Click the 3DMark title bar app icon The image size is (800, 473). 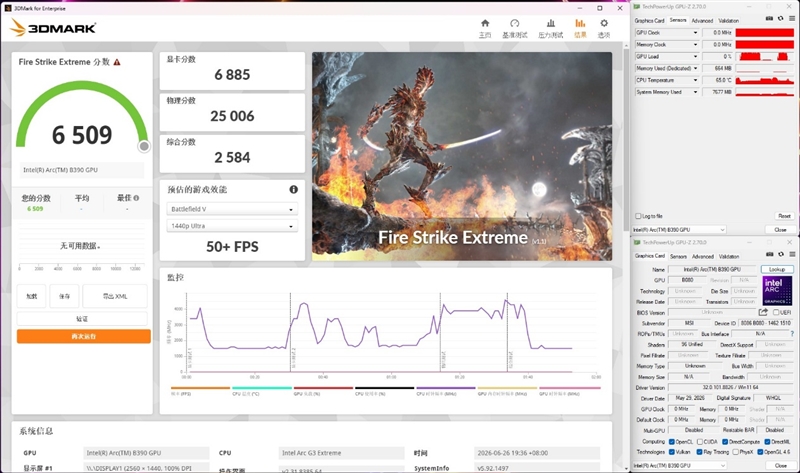(8, 8)
